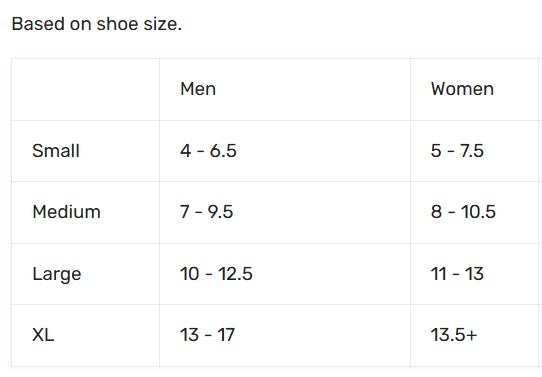Click the word 'Based' in the caption

click(x=38, y=24)
